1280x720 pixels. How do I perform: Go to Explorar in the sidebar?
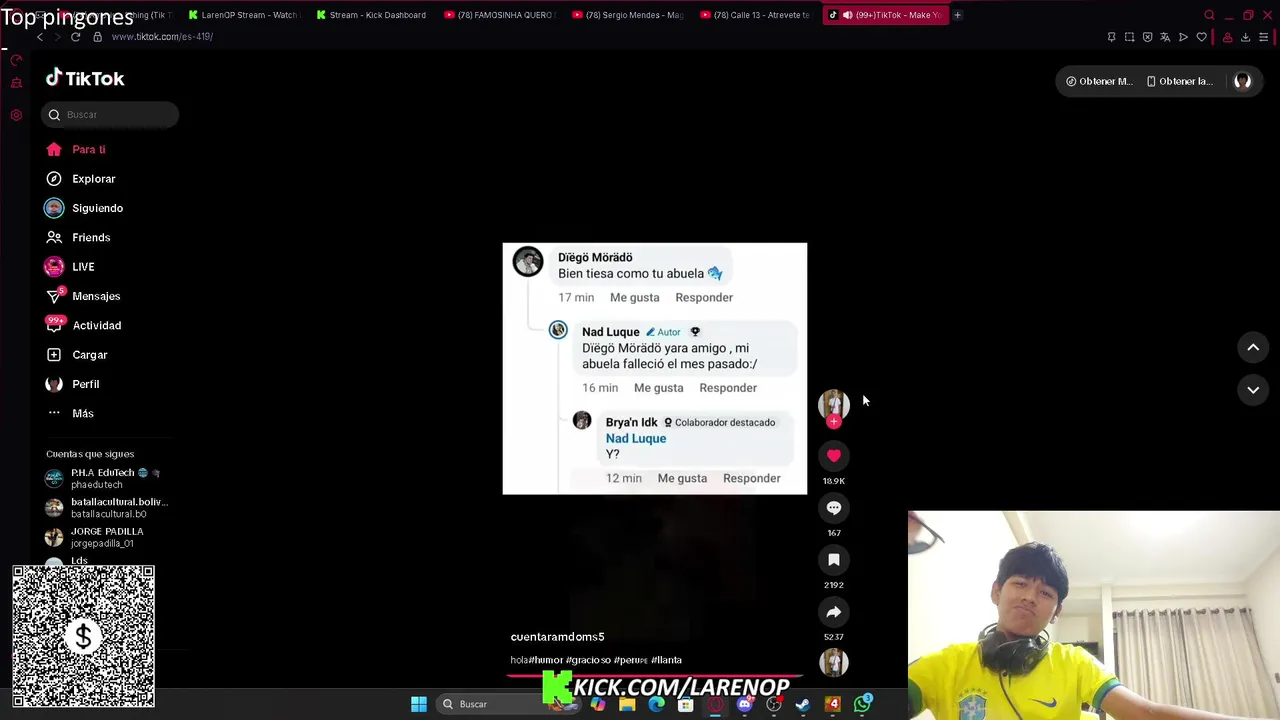tap(80, 179)
